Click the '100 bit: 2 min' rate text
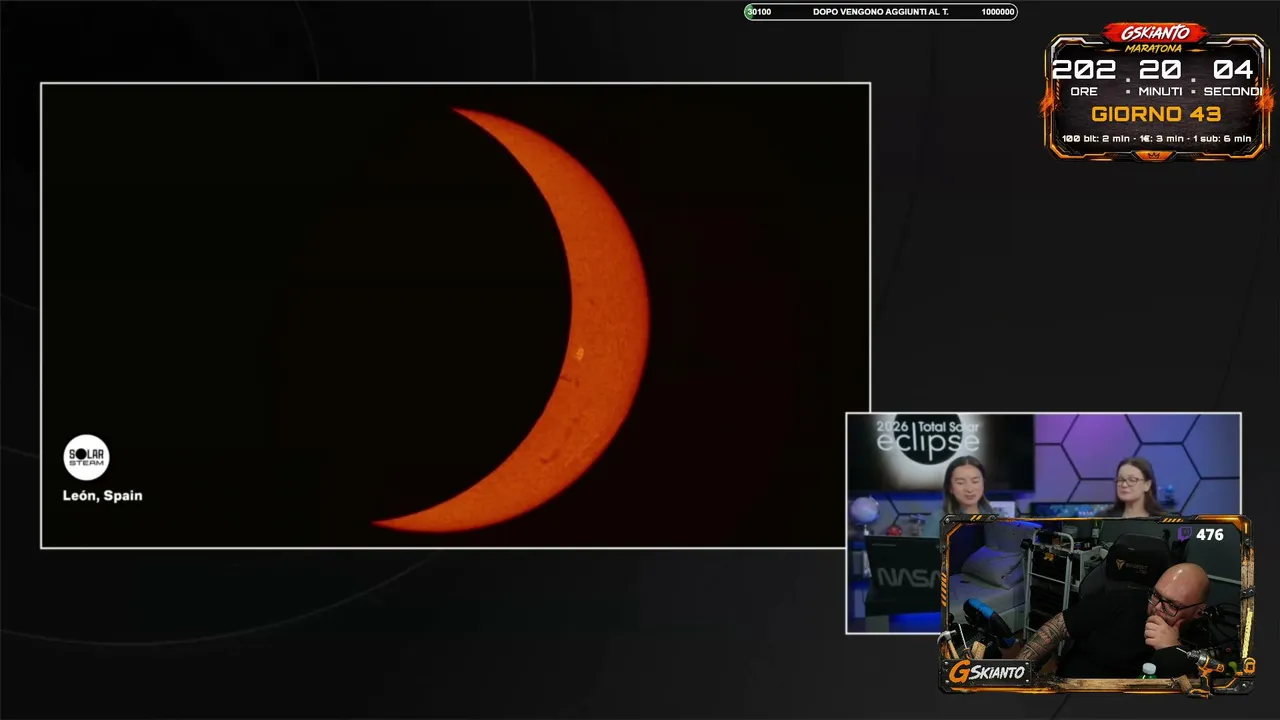 coord(1096,138)
